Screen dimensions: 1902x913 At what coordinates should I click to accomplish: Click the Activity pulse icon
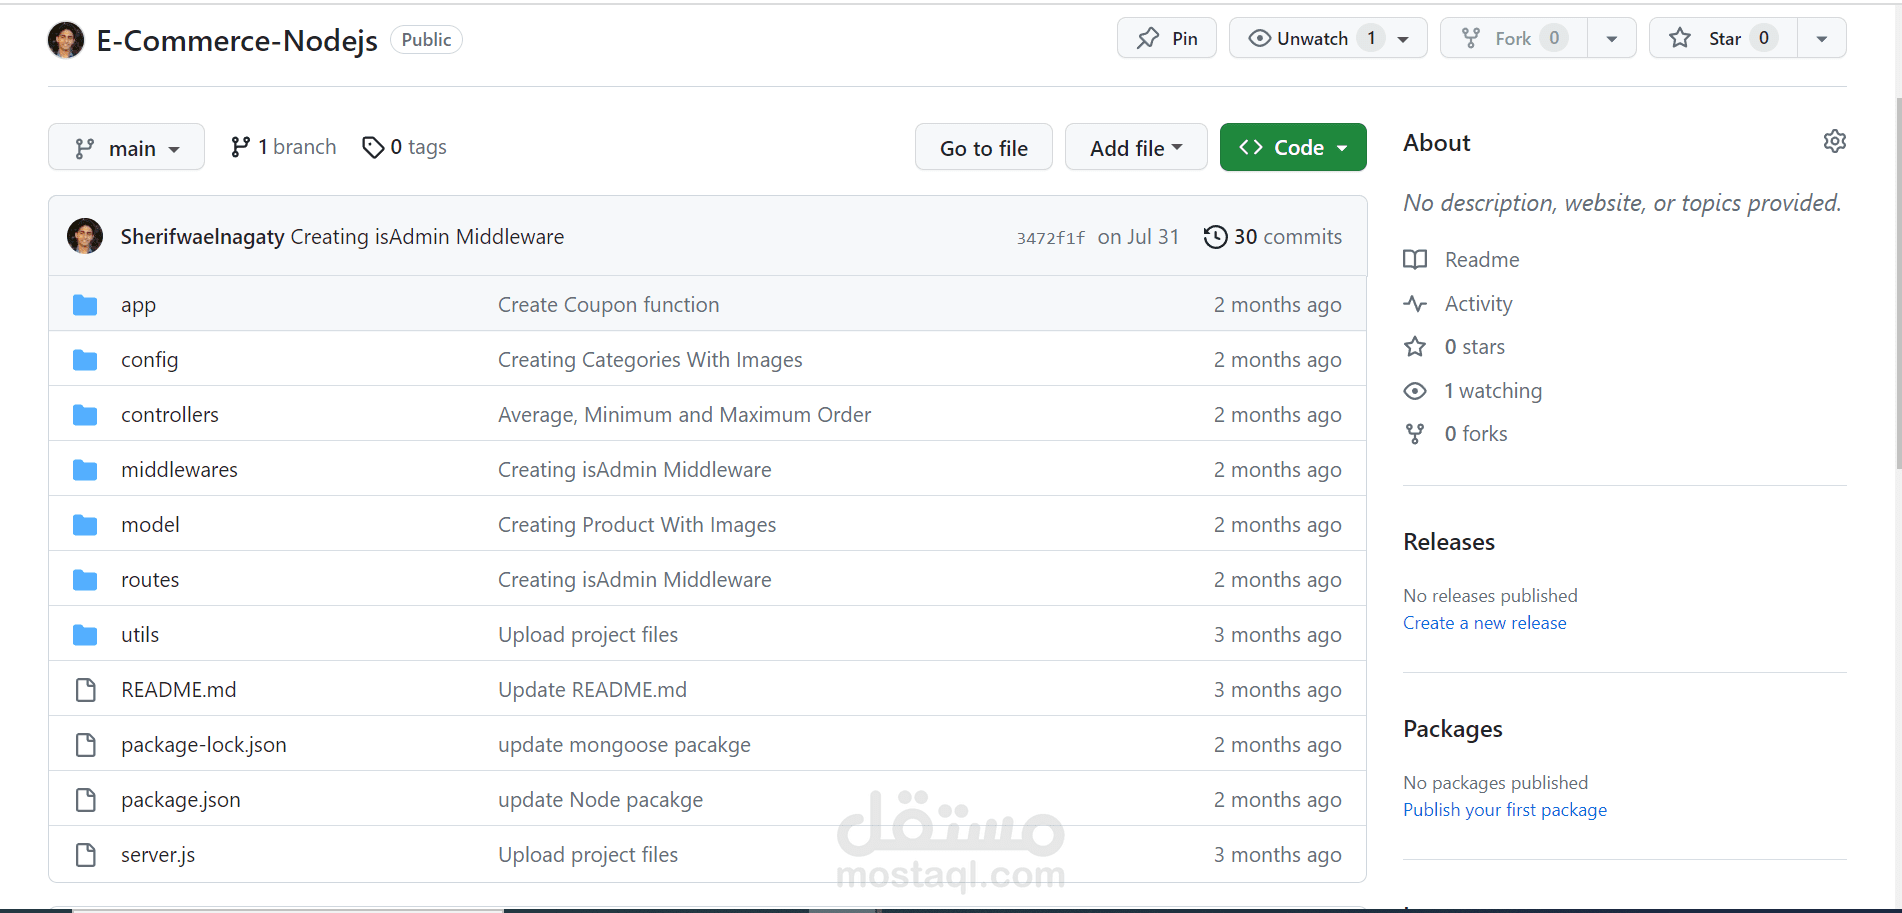tap(1415, 303)
